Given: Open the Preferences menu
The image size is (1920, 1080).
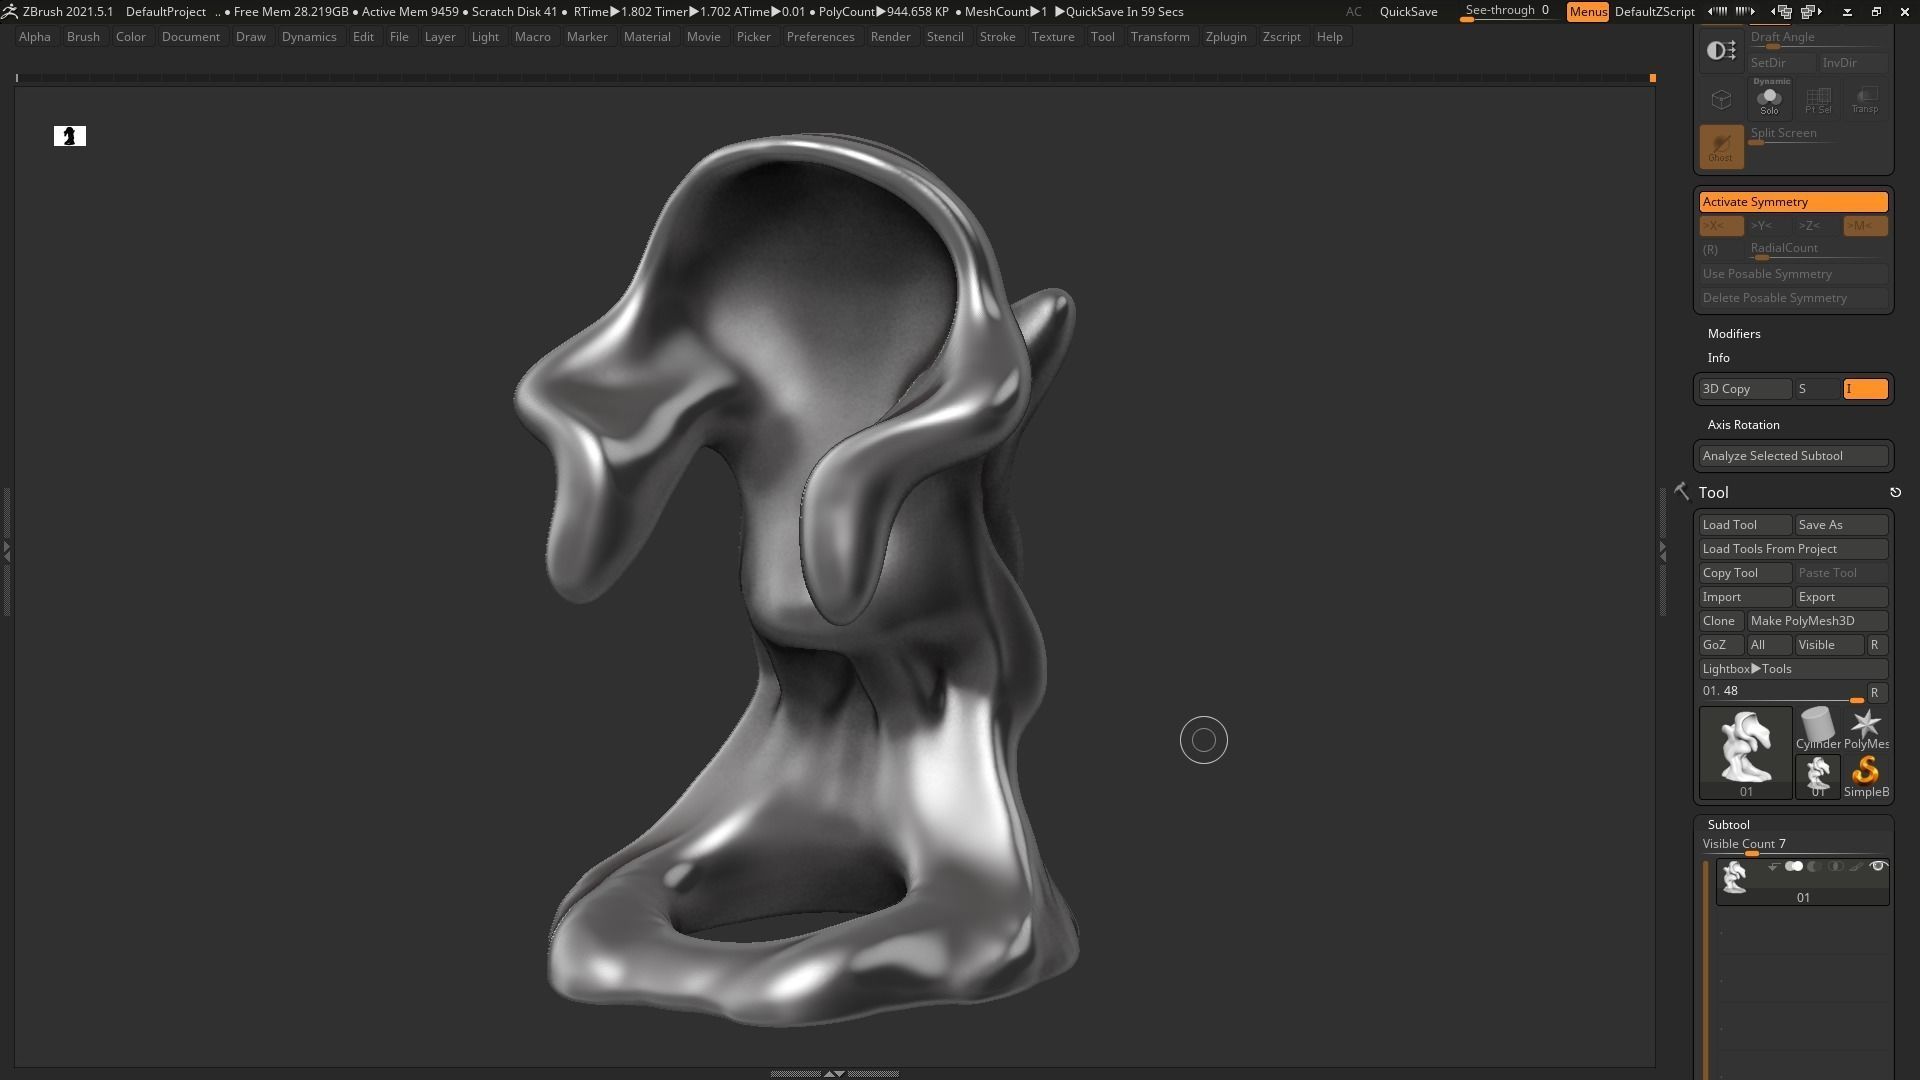Looking at the screenshot, I should tap(820, 37).
